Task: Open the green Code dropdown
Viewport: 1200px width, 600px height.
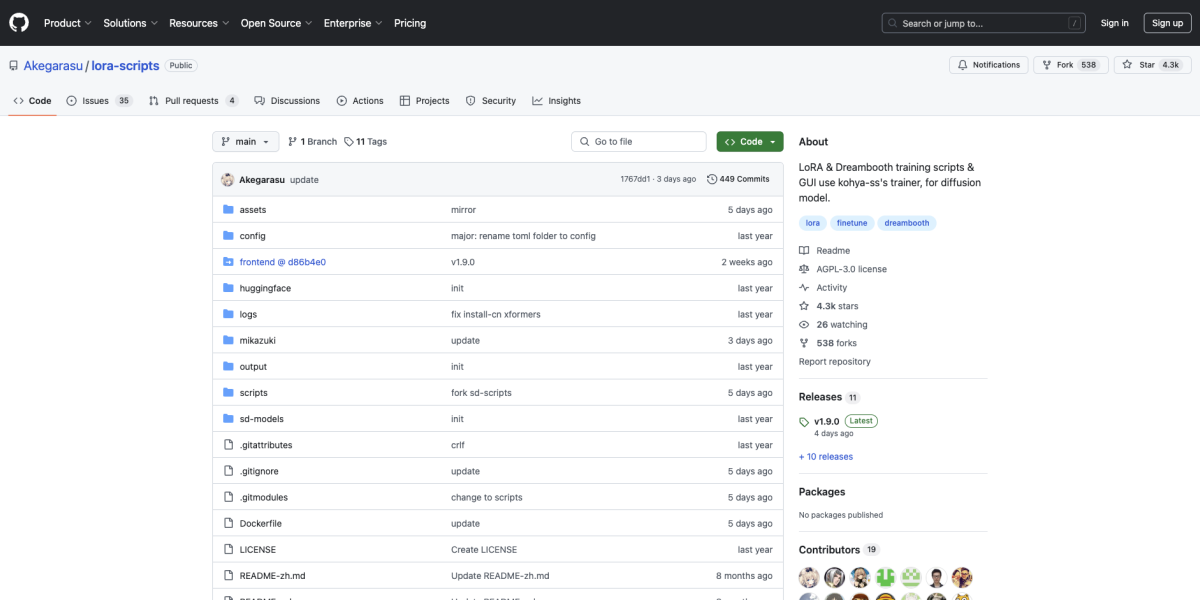Action: [x=749, y=142]
